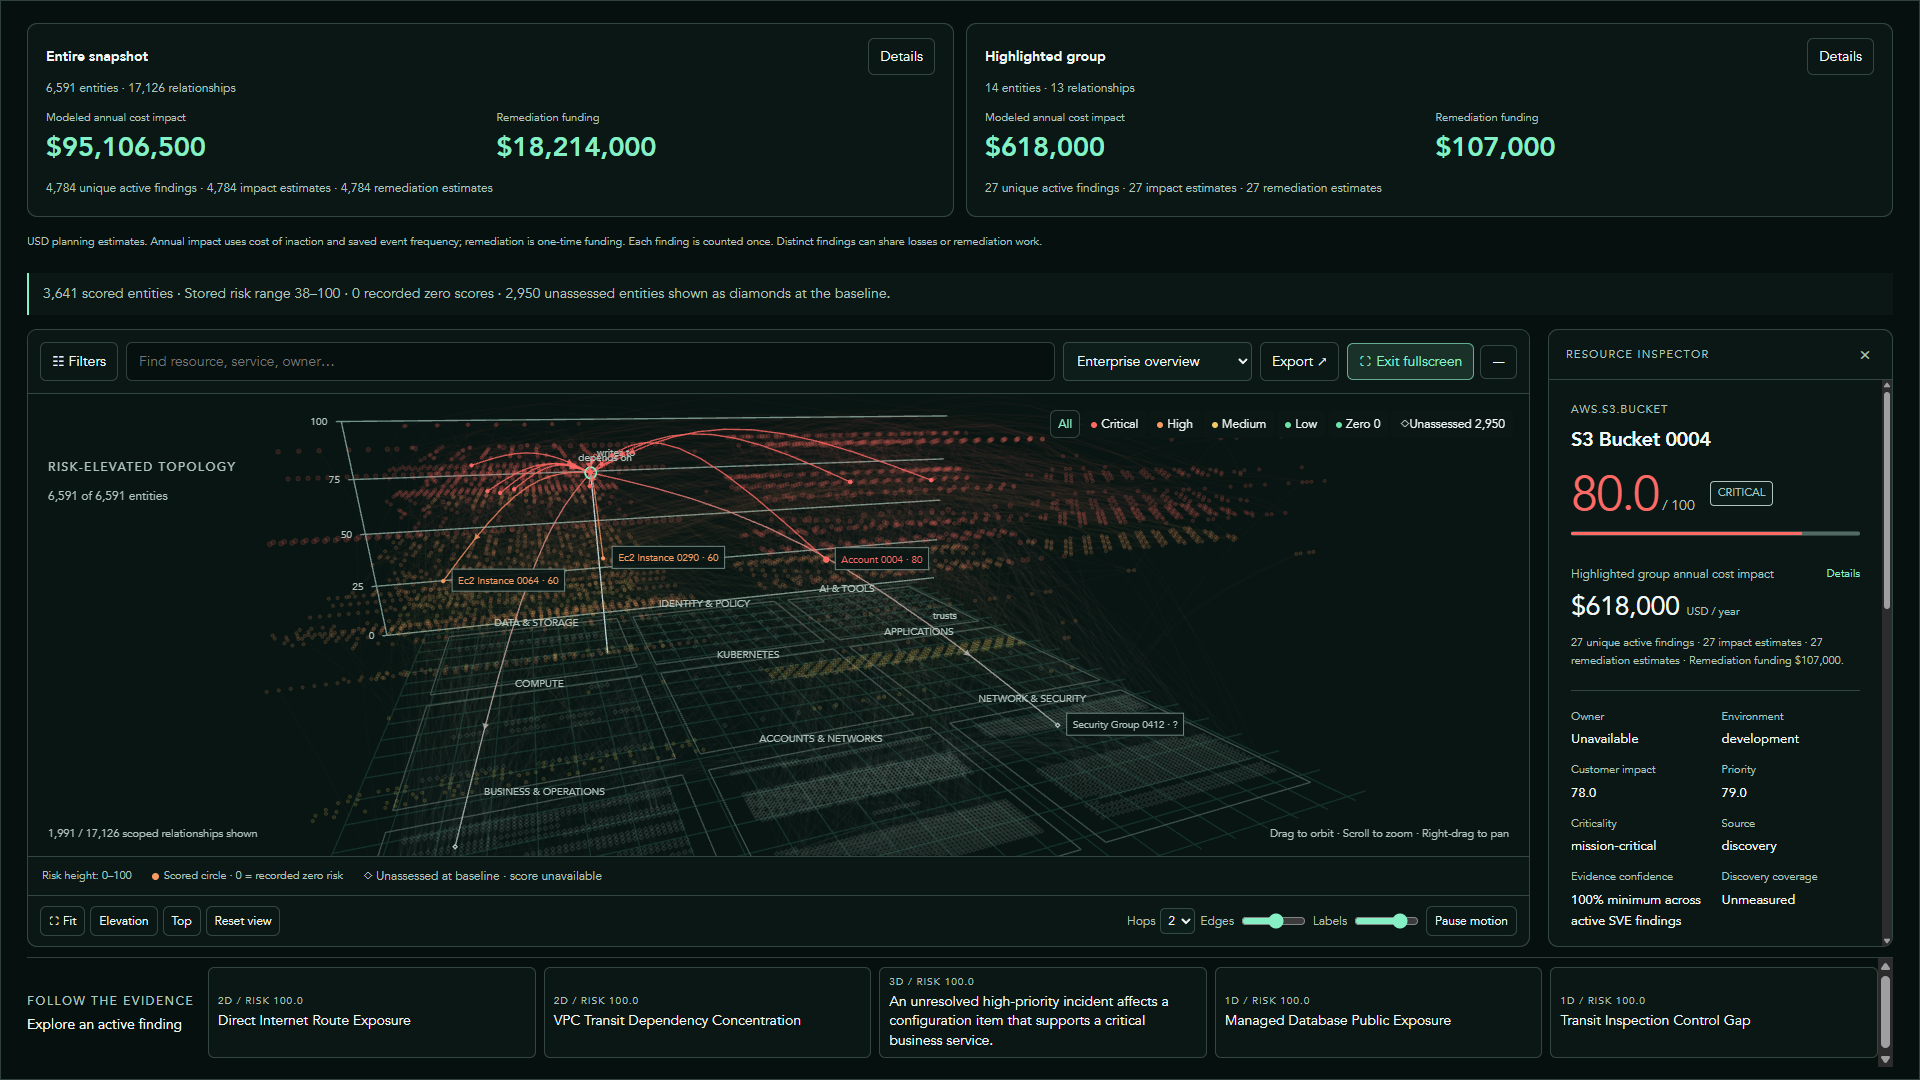Open the Filters panel
Viewport: 1920px width, 1080px height.
pos(79,361)
